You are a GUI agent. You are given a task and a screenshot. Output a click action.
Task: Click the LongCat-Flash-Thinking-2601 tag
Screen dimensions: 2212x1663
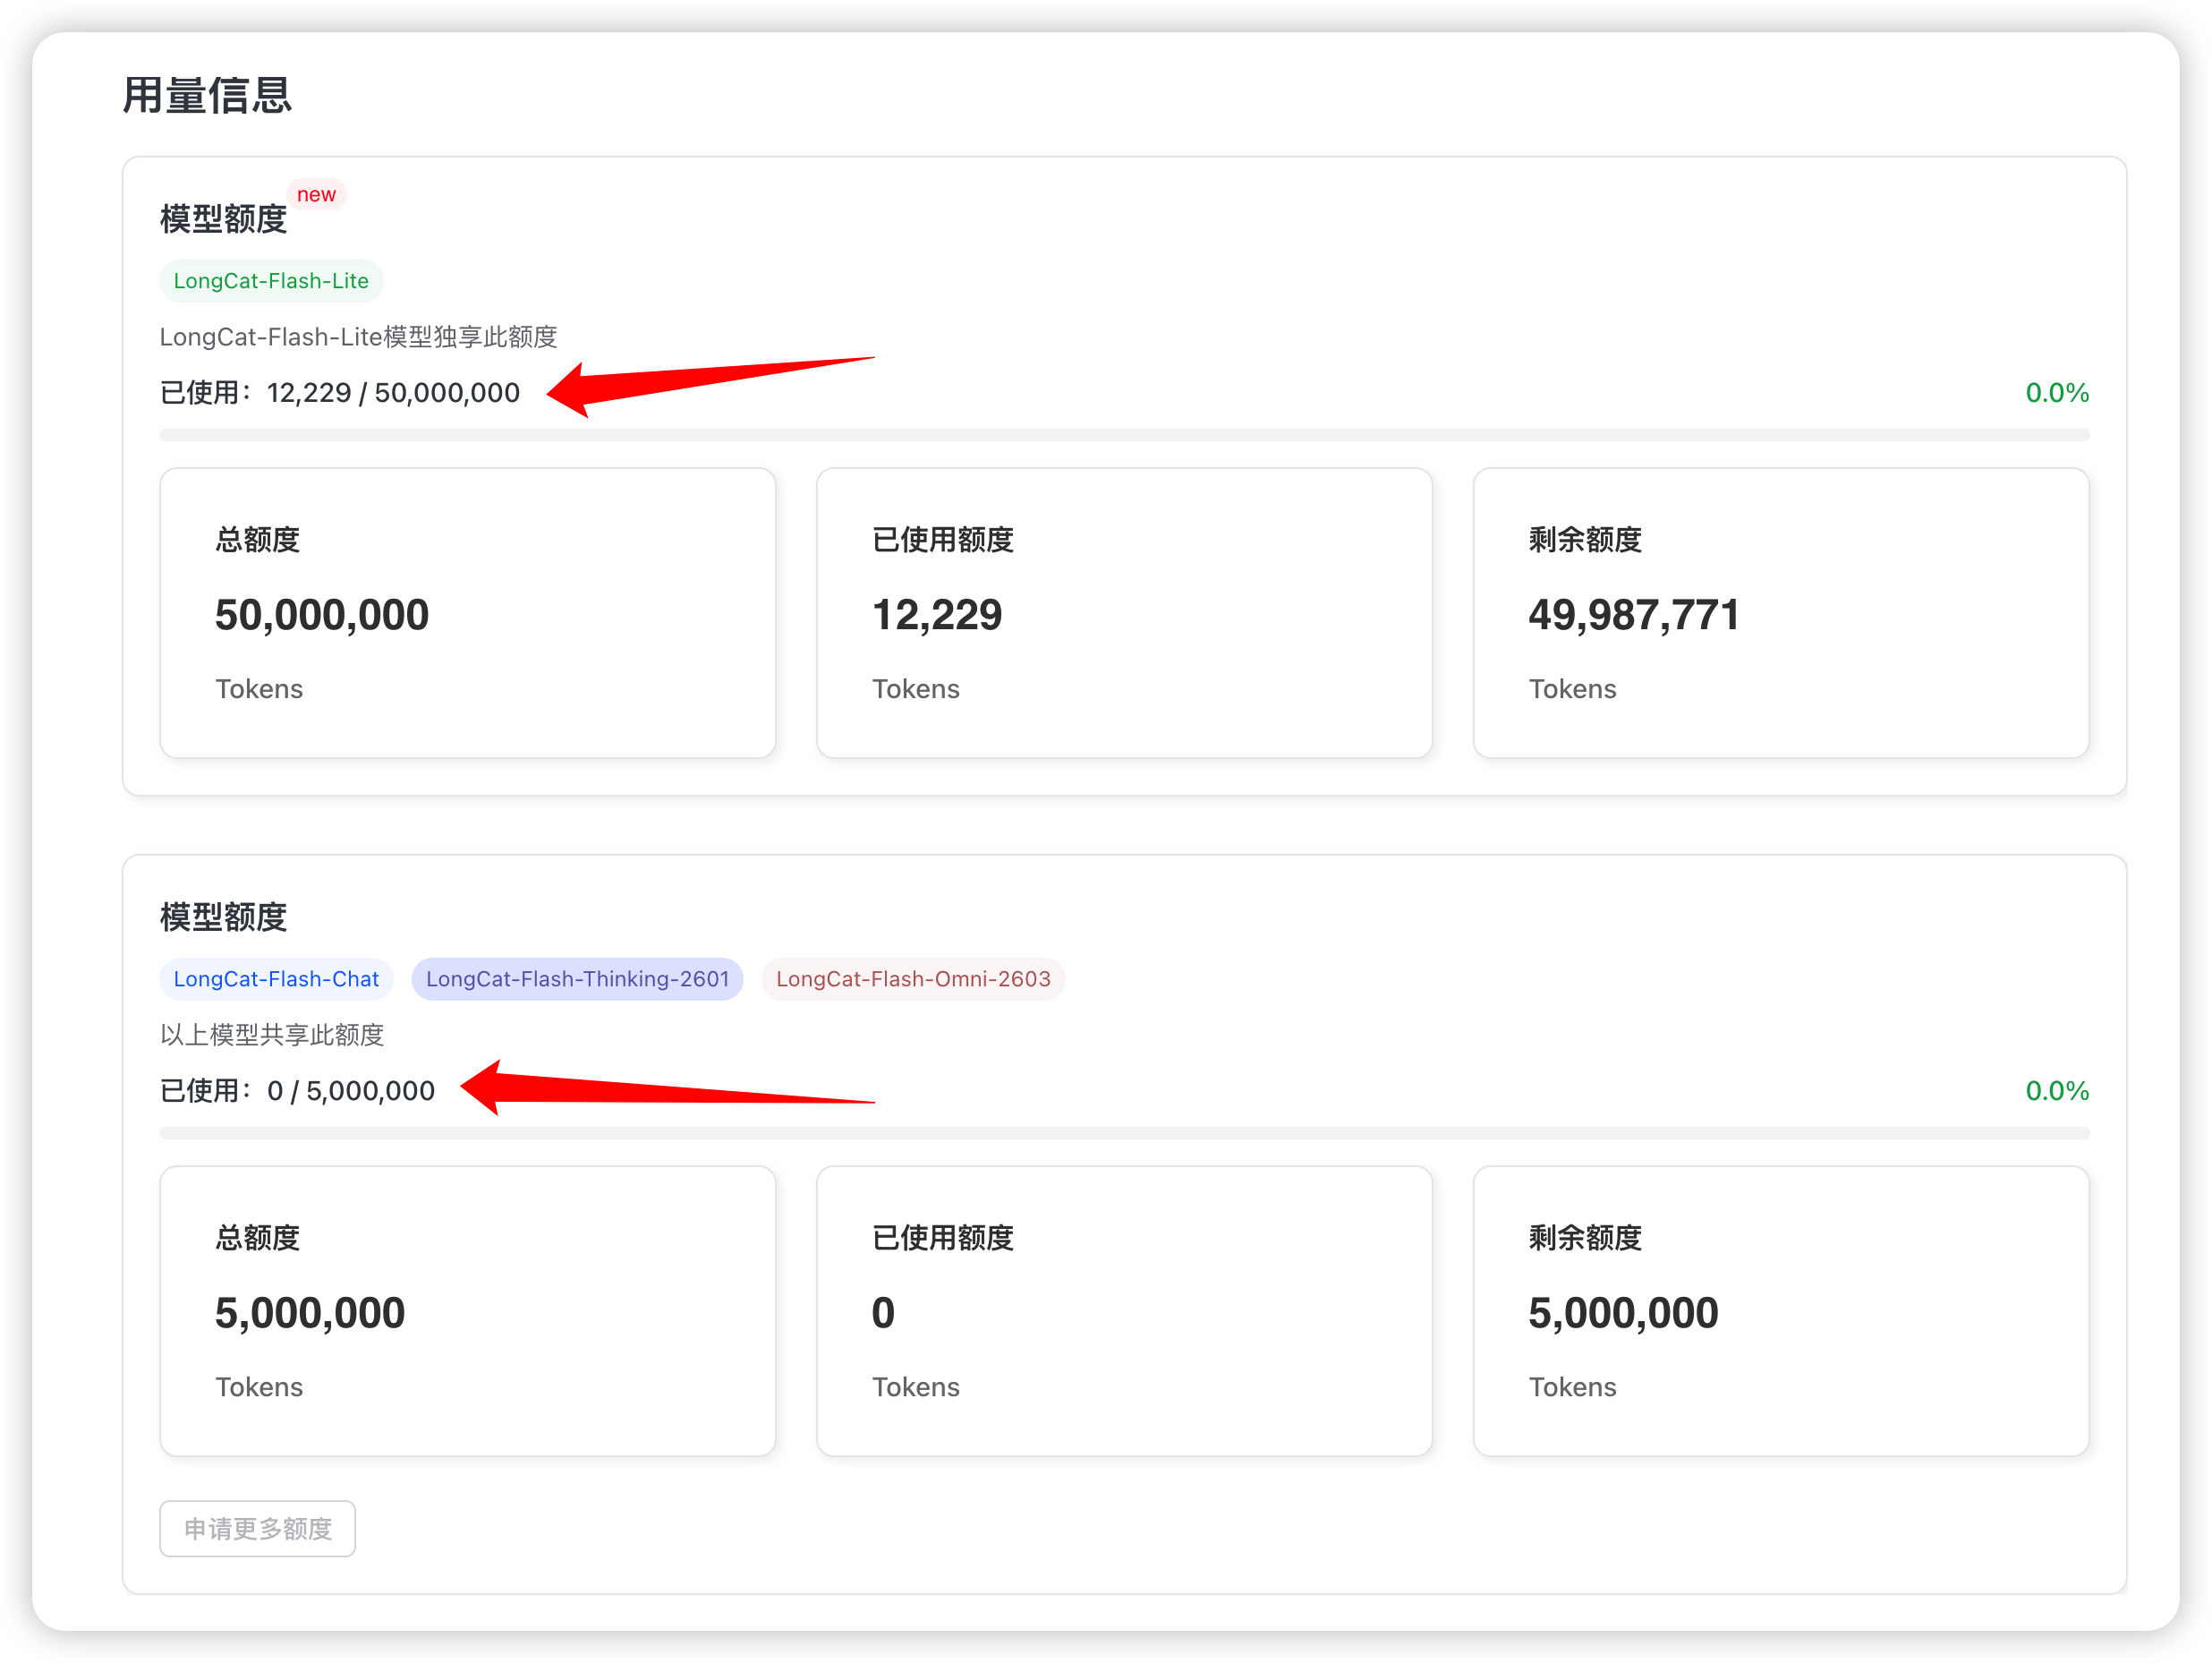pyautogui.click(x=577, y=979)
